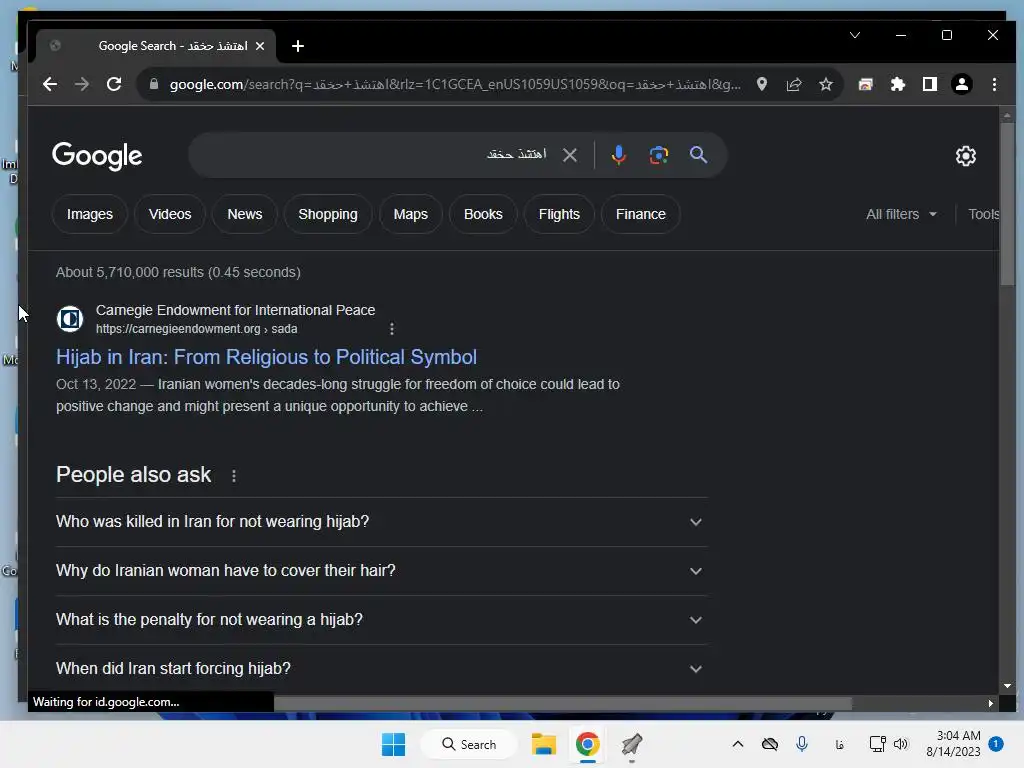Expand Who was killed in Iran question

tap(381, 522)
